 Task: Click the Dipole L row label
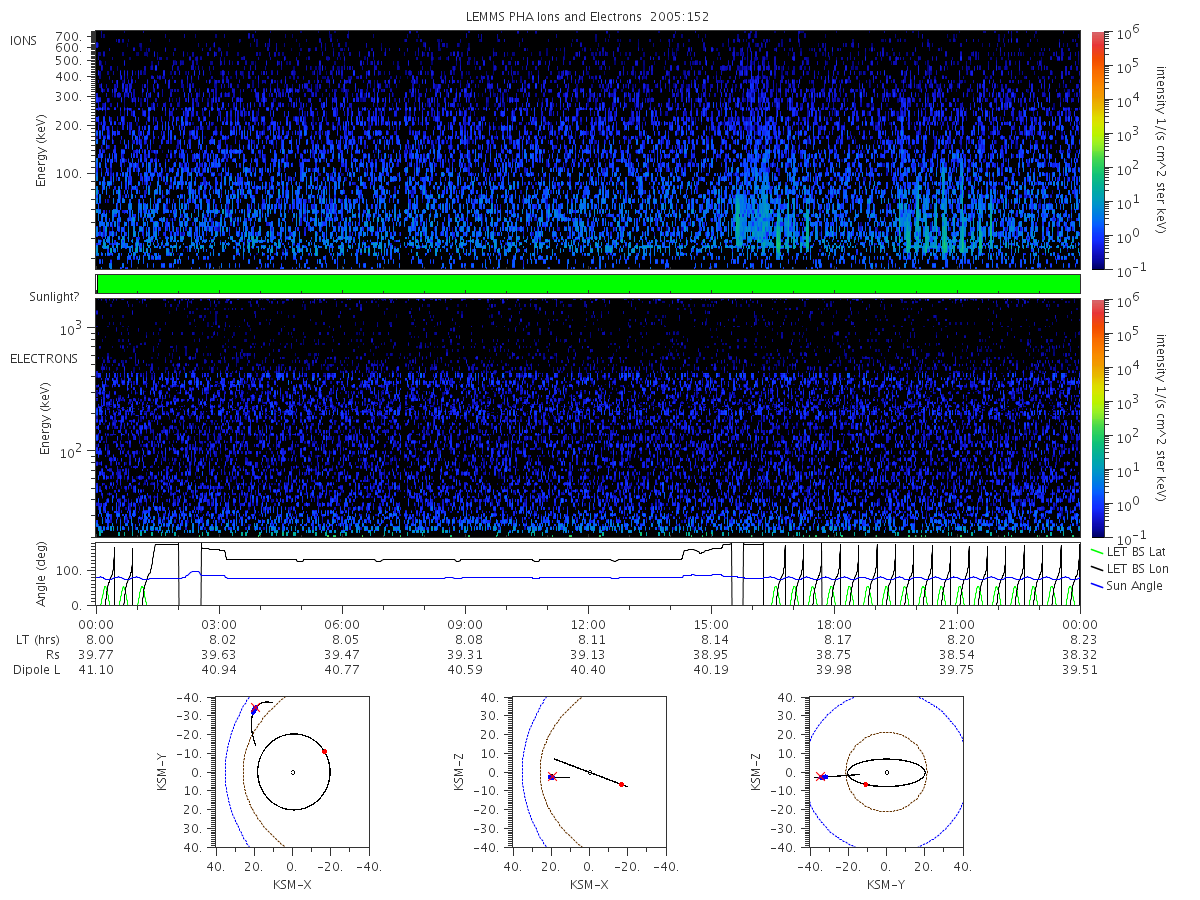[x=36, y=670]
